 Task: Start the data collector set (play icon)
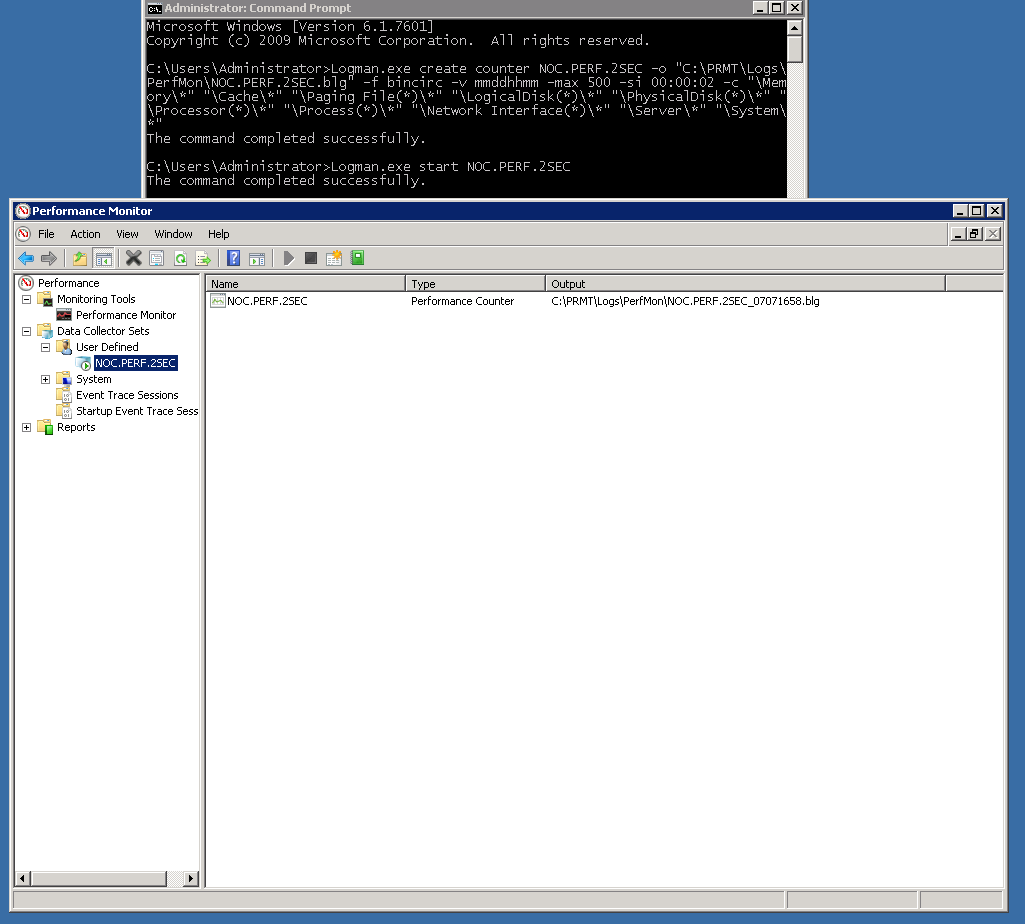(x=288, y=258)
